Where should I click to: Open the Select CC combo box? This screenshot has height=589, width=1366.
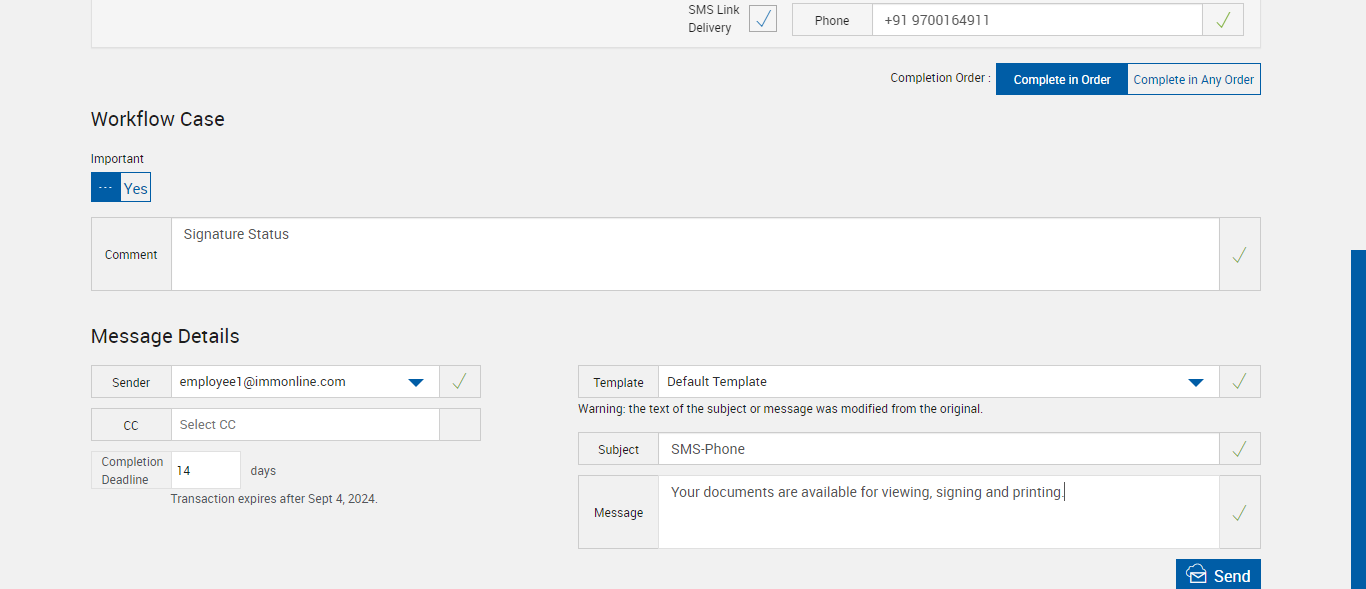click(x=304, y=425)
